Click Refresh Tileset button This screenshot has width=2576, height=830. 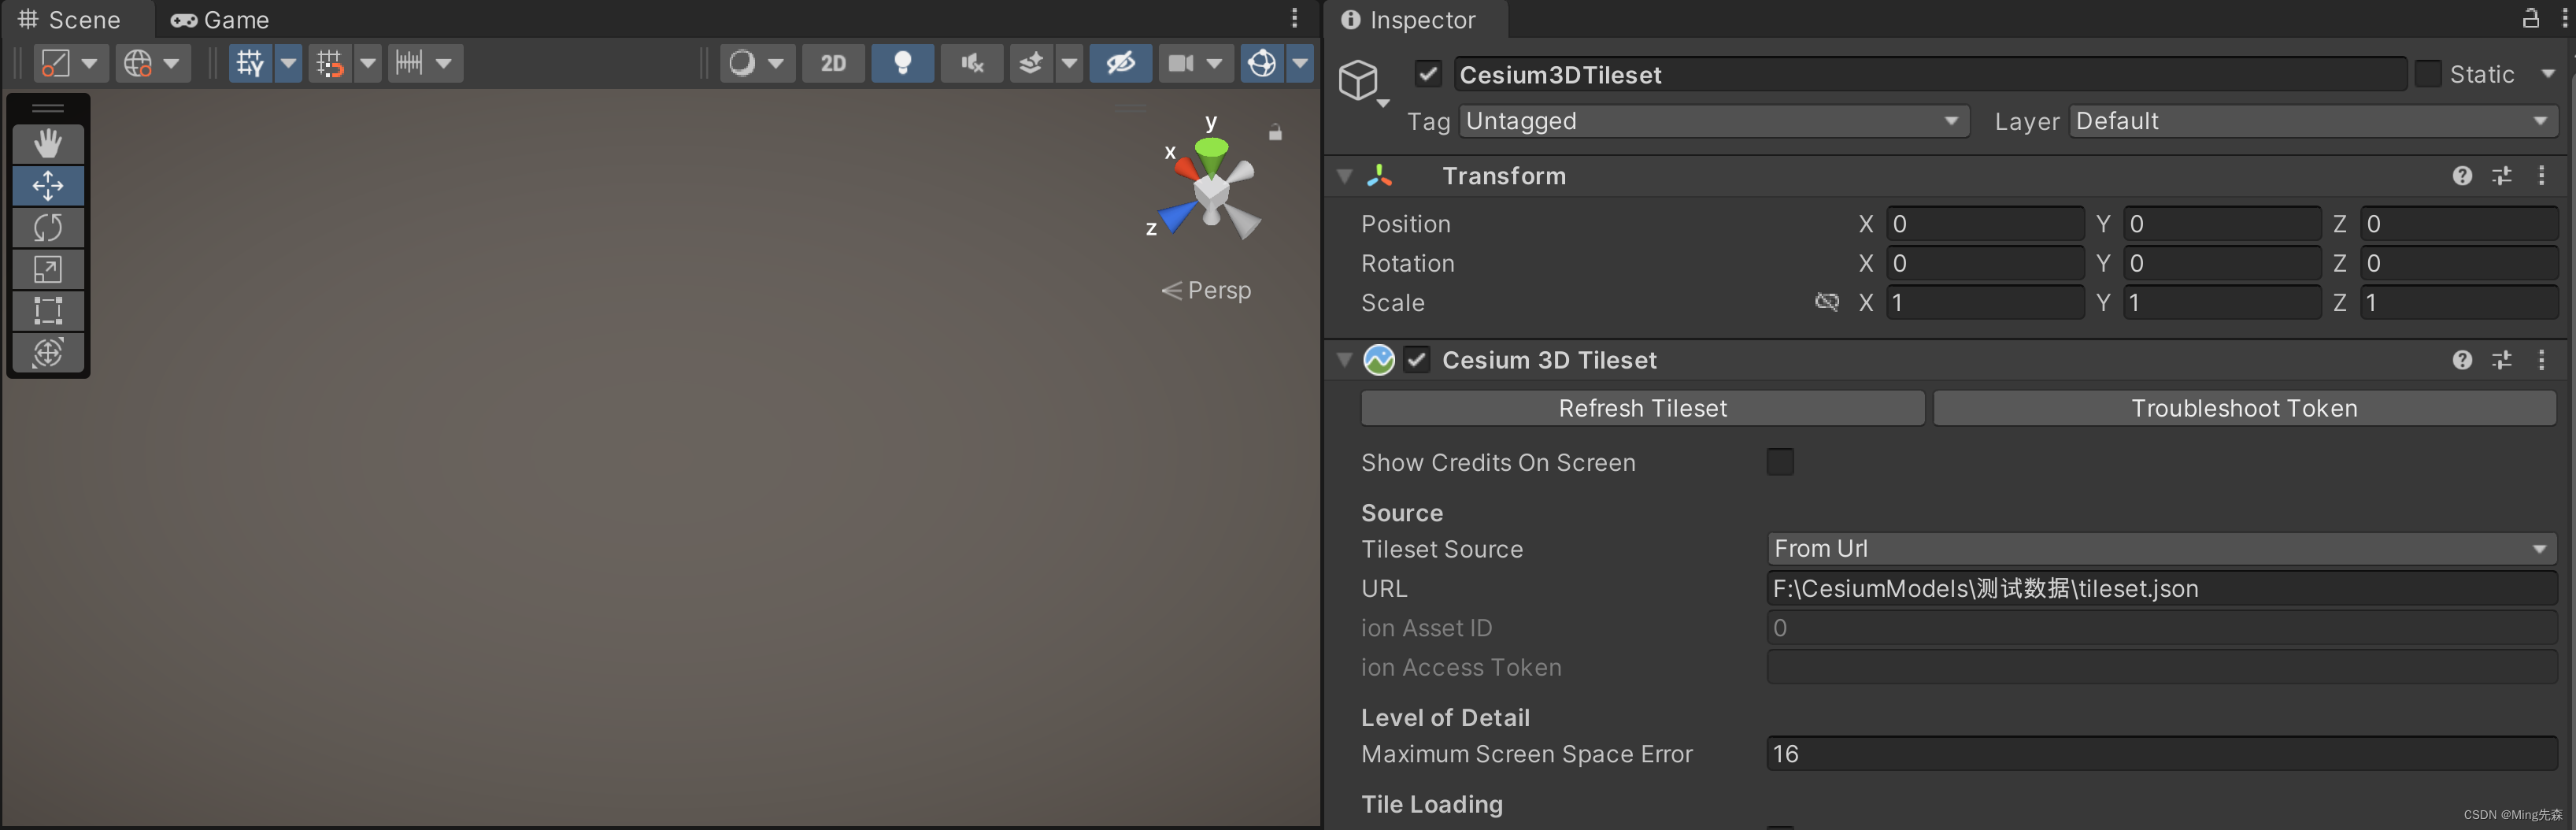pyautogui.click(x=1642, y=408)
